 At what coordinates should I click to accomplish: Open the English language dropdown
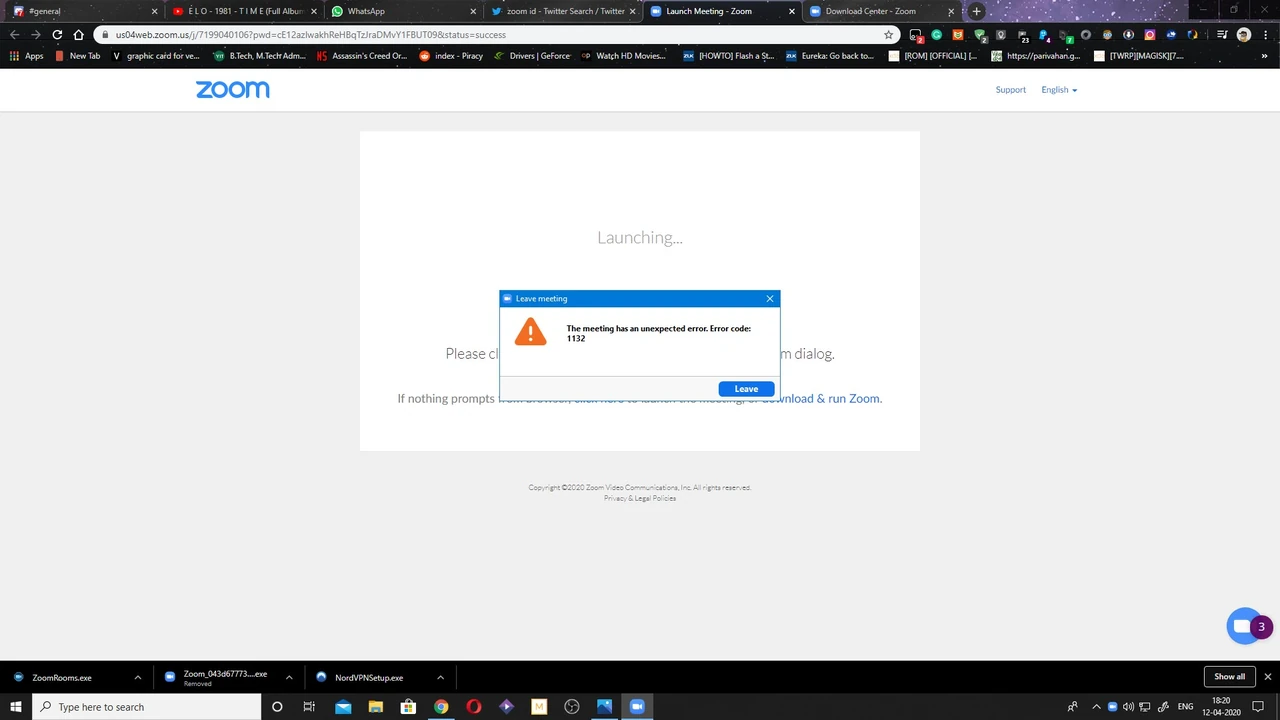[1059, 90]
